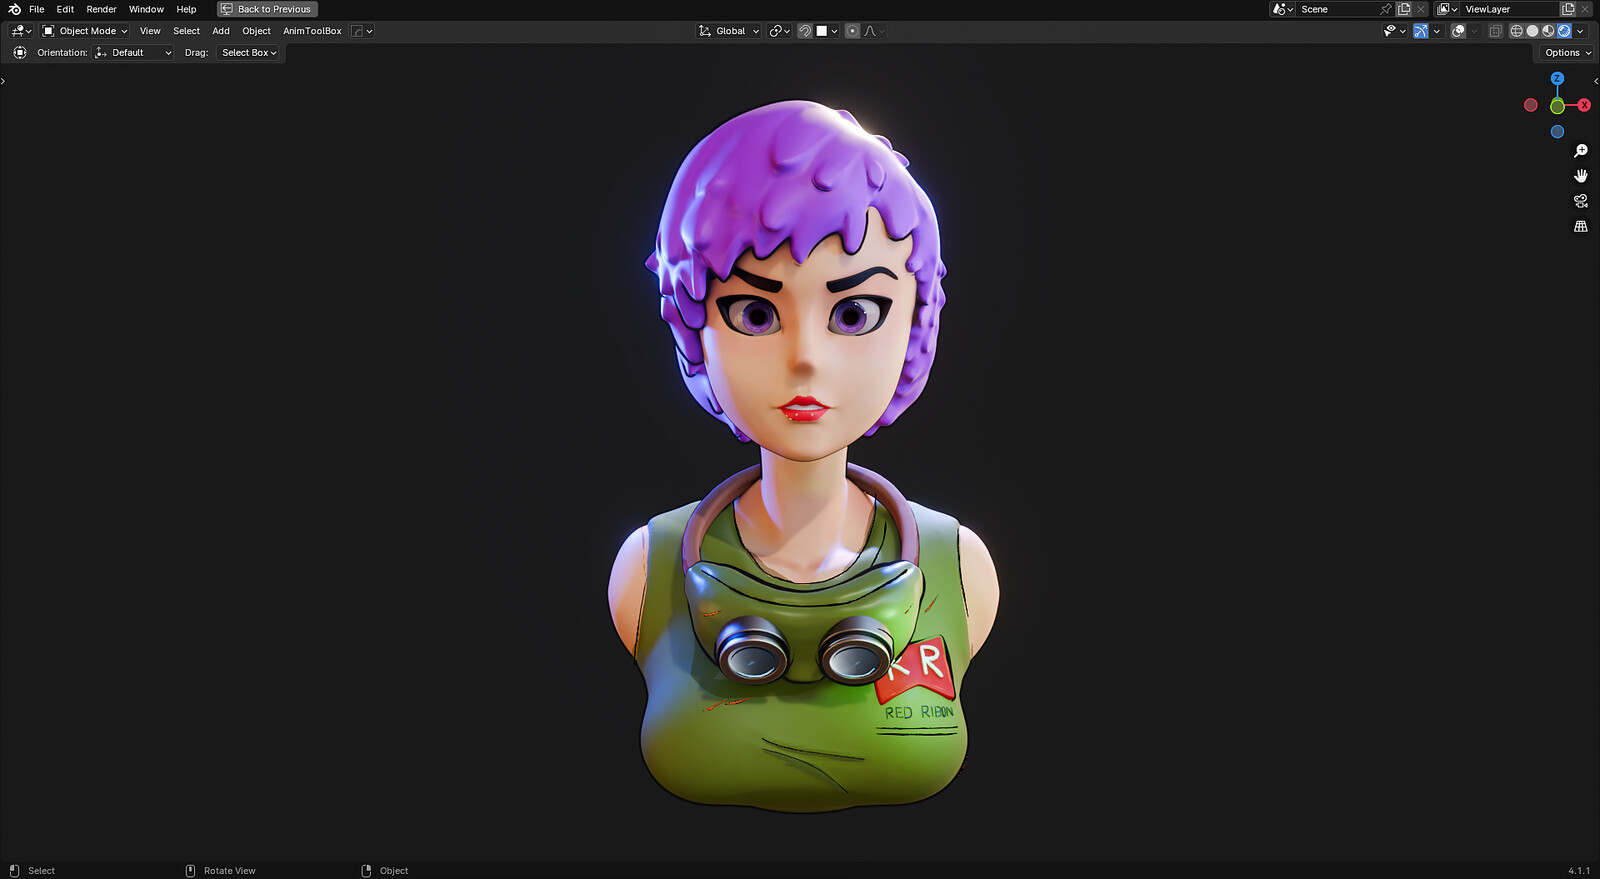The image size is (1600, 879).
Task: Click the ViewLayer name field
Action: pos(1510,9)
